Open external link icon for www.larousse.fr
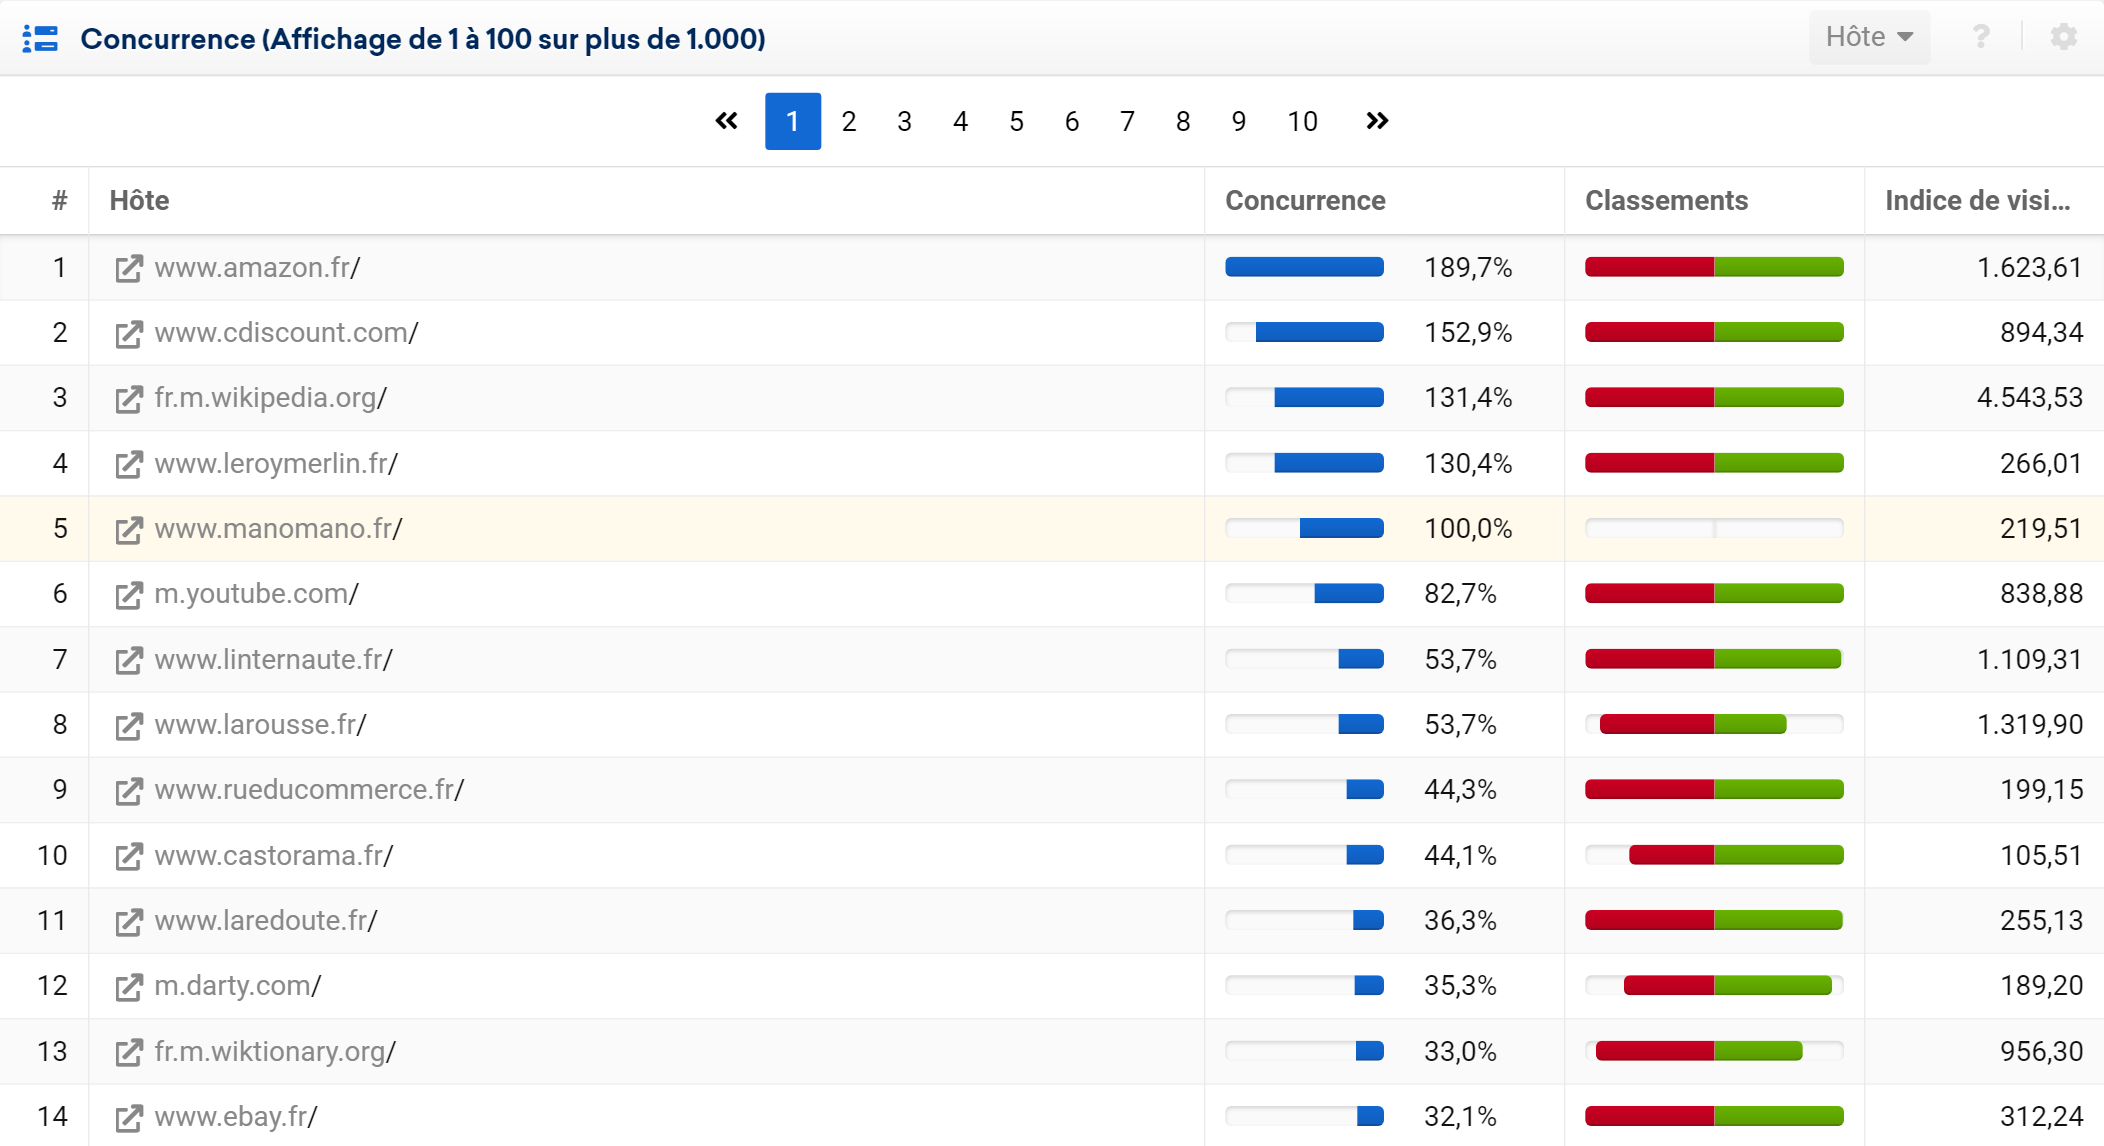Screen dimensions: 2104x1146 129,725
